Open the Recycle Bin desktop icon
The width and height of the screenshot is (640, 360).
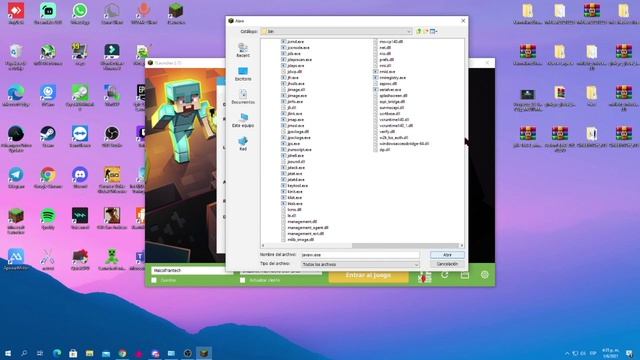click(x=16, y=57)
